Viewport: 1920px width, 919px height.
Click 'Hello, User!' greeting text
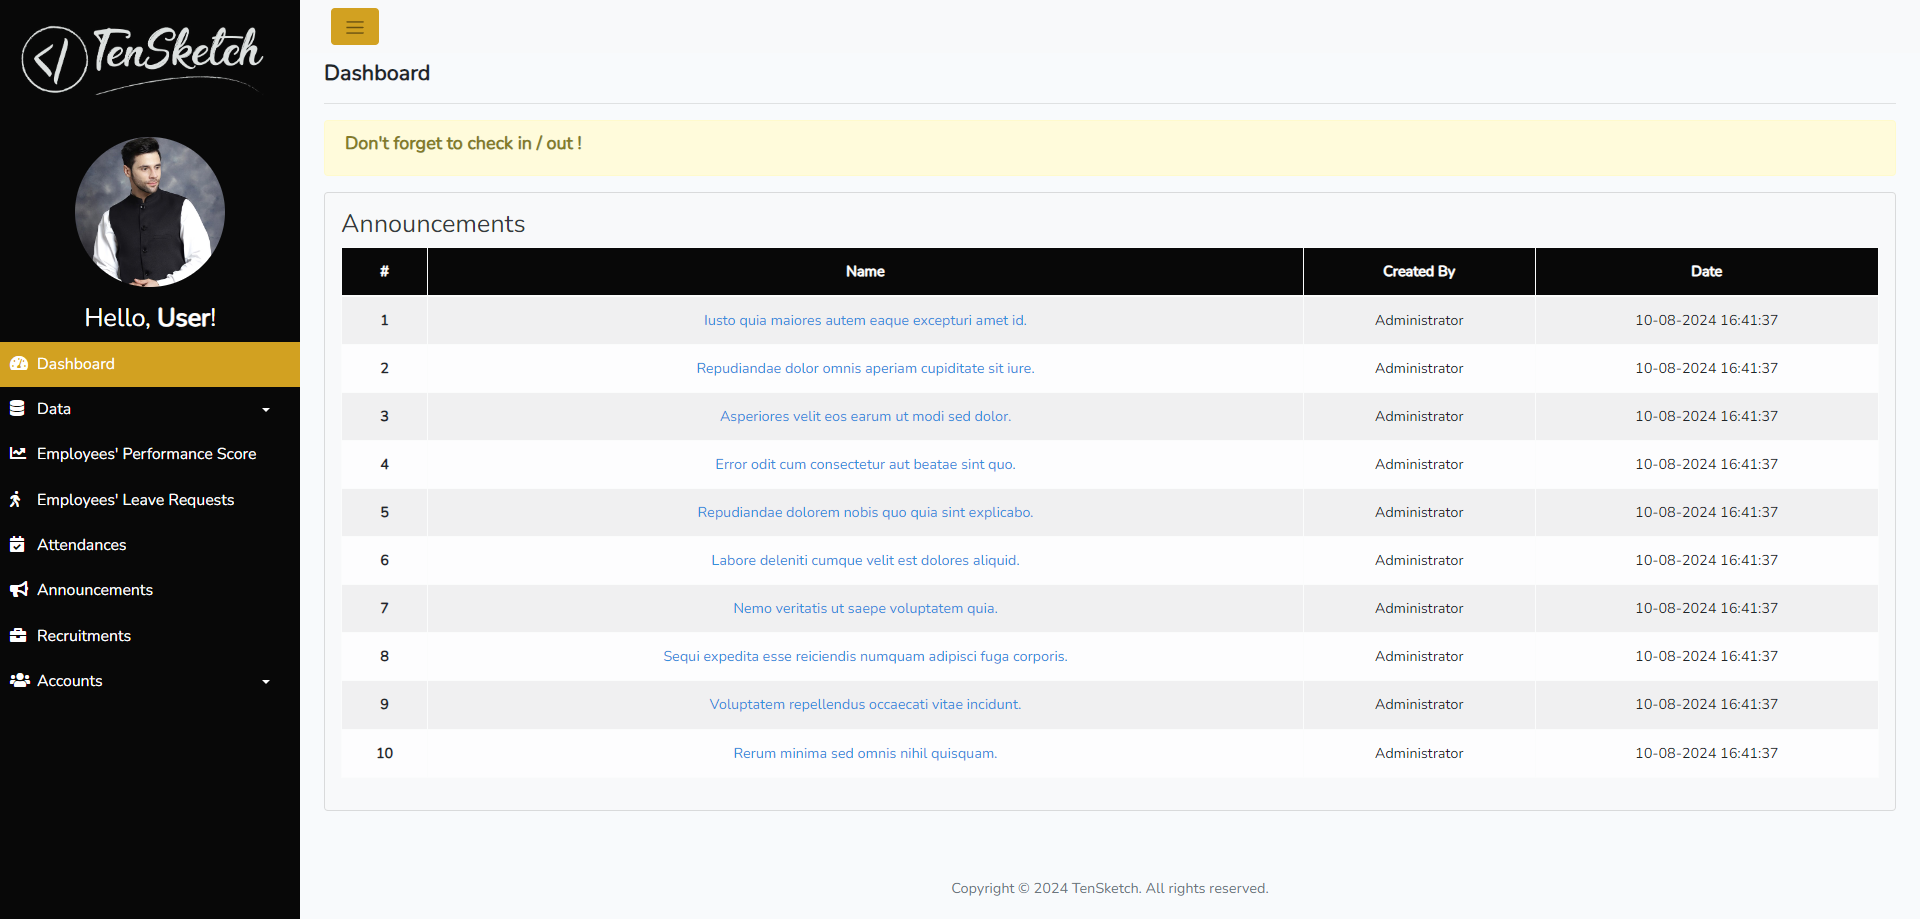[x=150, y=318]
